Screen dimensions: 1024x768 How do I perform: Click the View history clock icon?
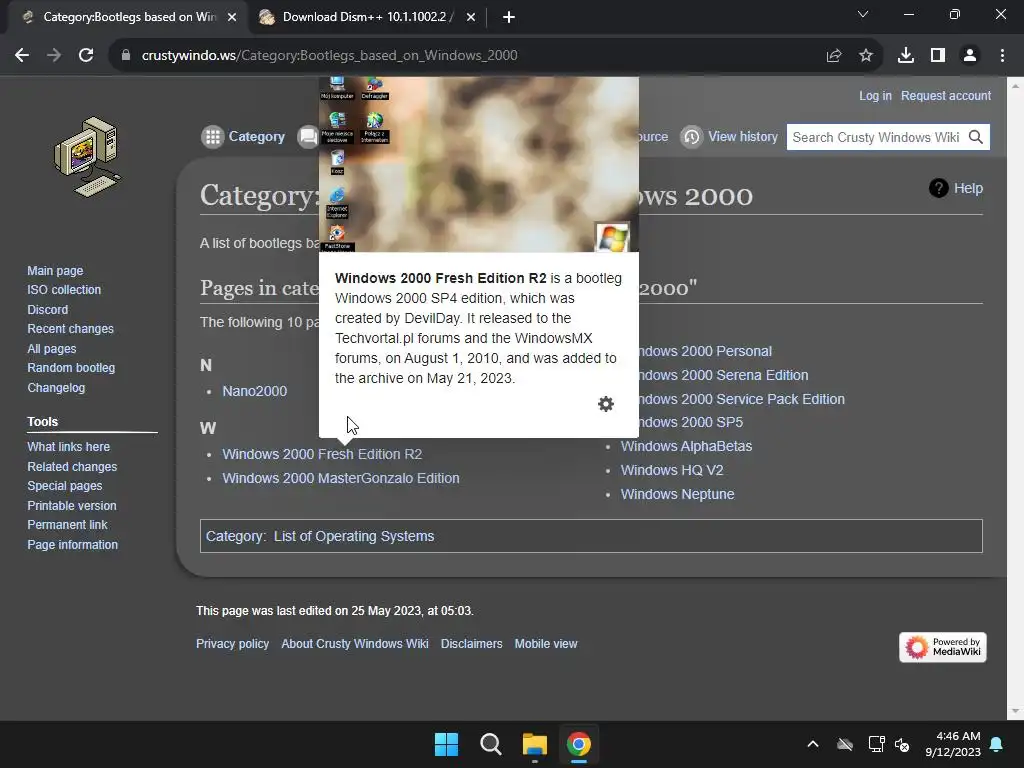tap(691, 137)
